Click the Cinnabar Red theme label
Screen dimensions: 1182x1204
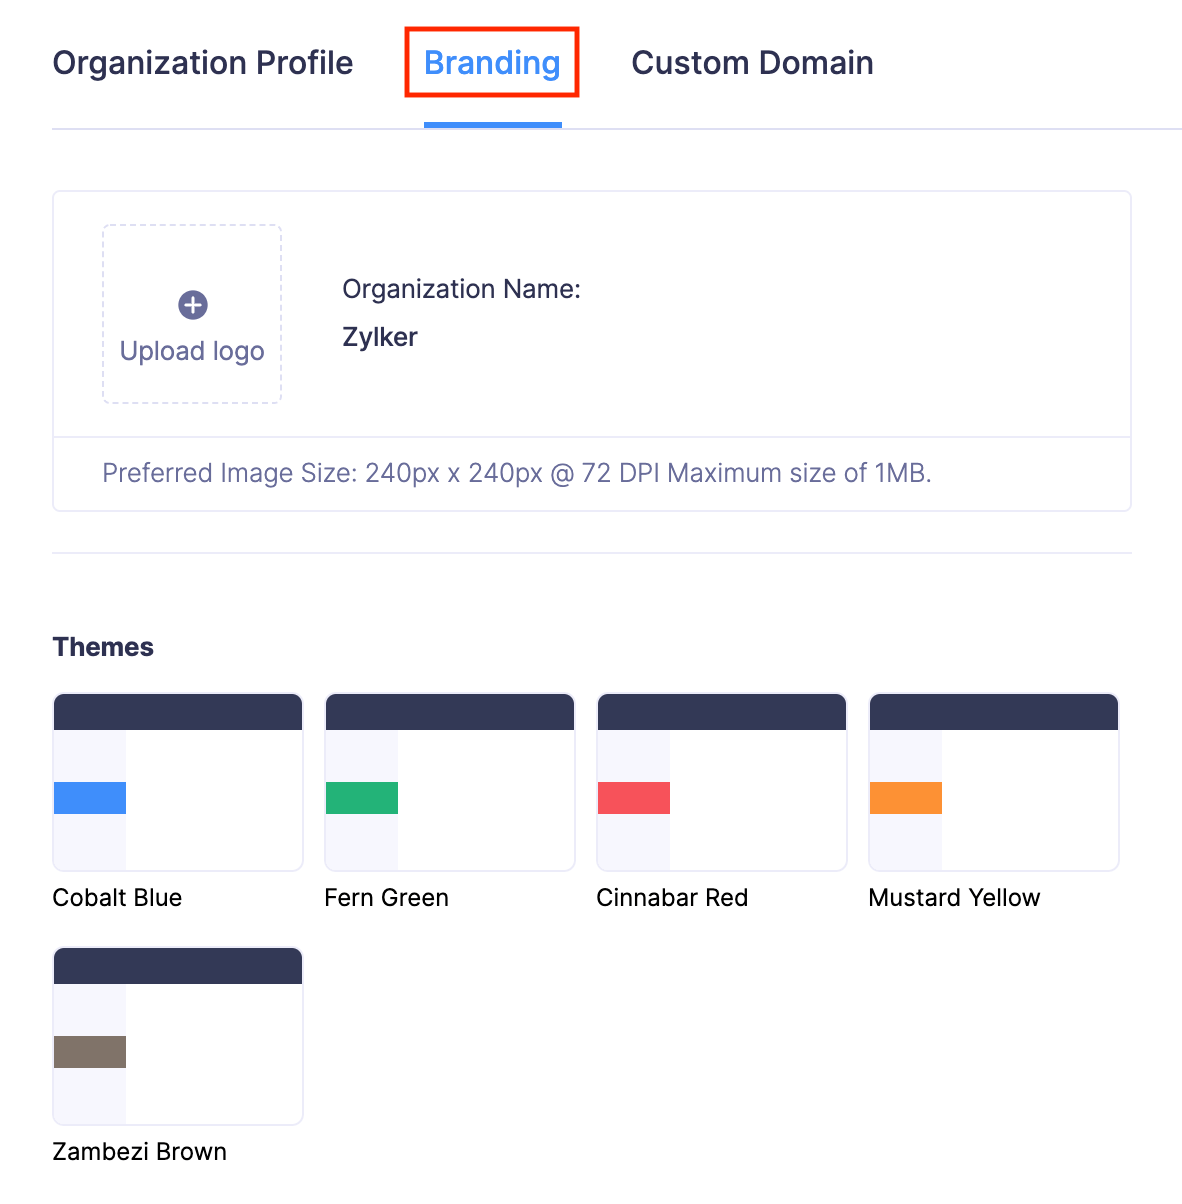tap(672, 898)
